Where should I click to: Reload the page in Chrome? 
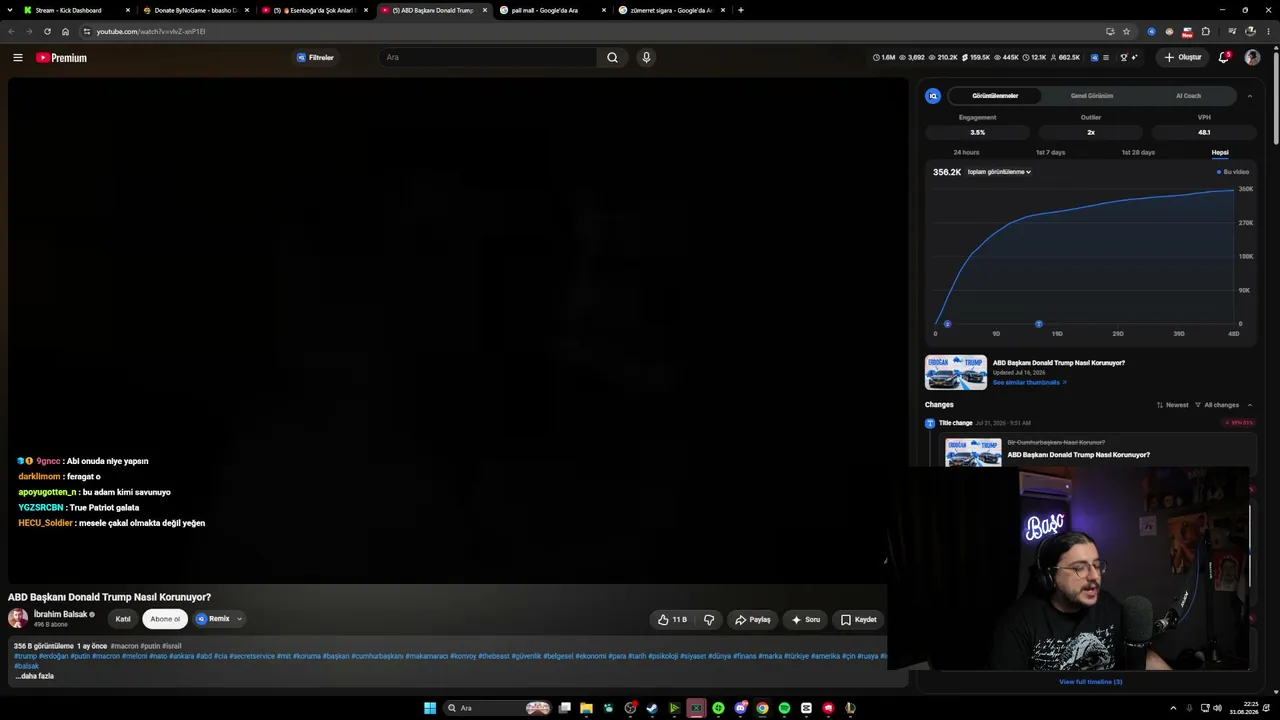[45, 31]
